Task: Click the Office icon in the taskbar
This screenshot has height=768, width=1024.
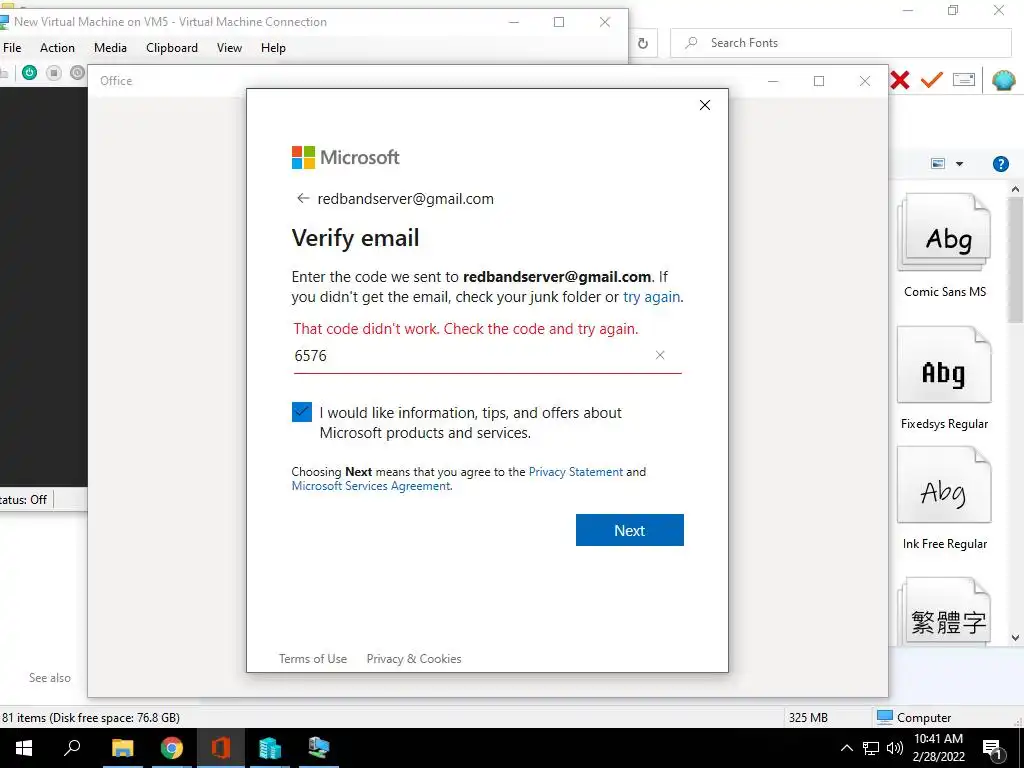Action: (221, 748)
